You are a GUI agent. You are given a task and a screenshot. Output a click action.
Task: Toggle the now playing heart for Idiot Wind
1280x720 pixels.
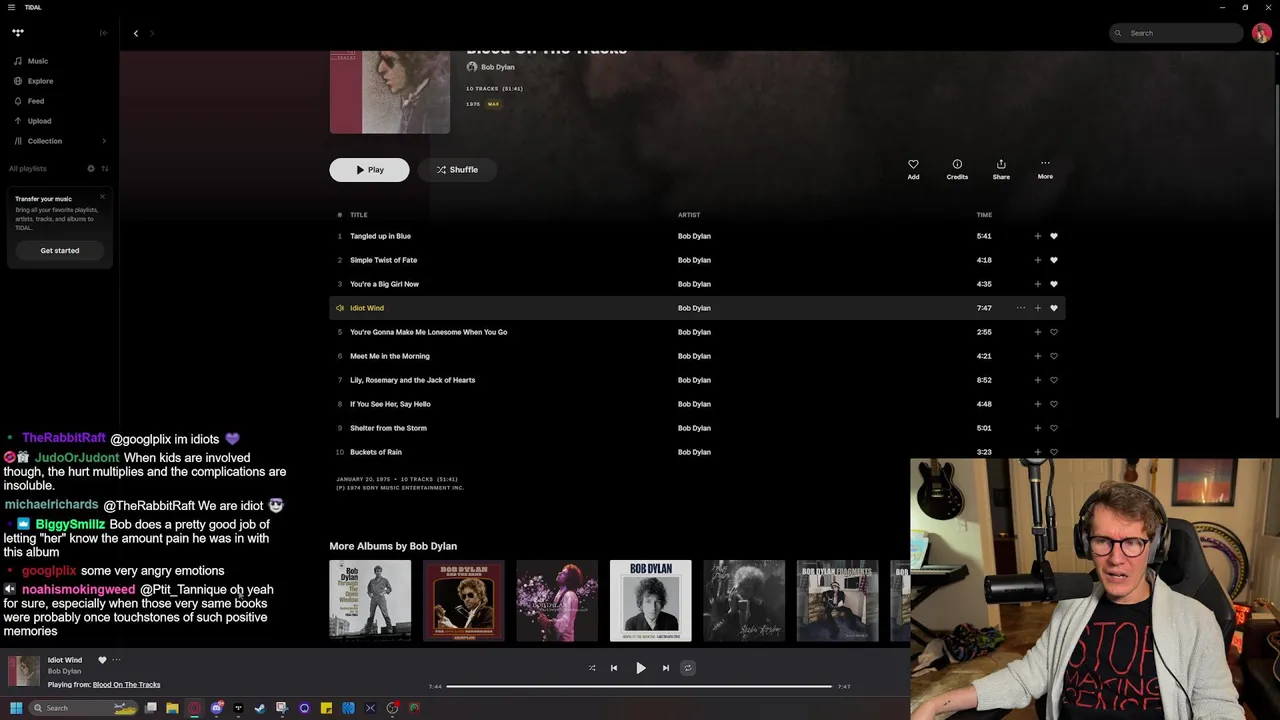pyautogui.click(x=102, y=660)
